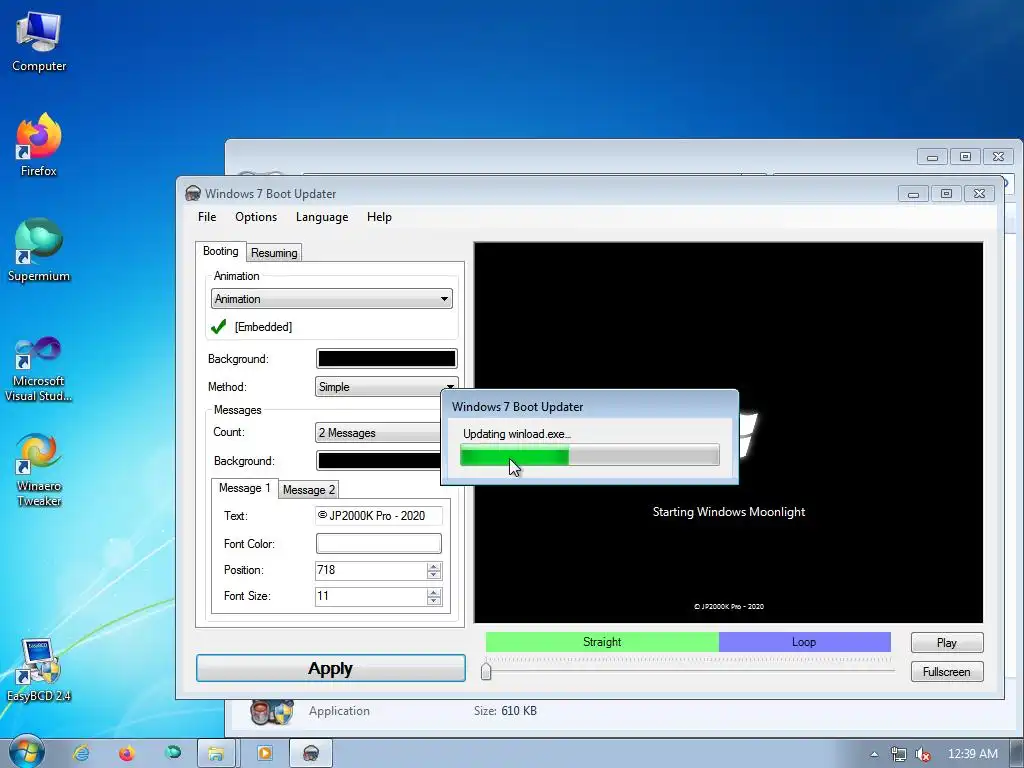Pick the Animation Background black color swatch
The height and width of the screenshot is (768, 1024).
coord(387,359)
